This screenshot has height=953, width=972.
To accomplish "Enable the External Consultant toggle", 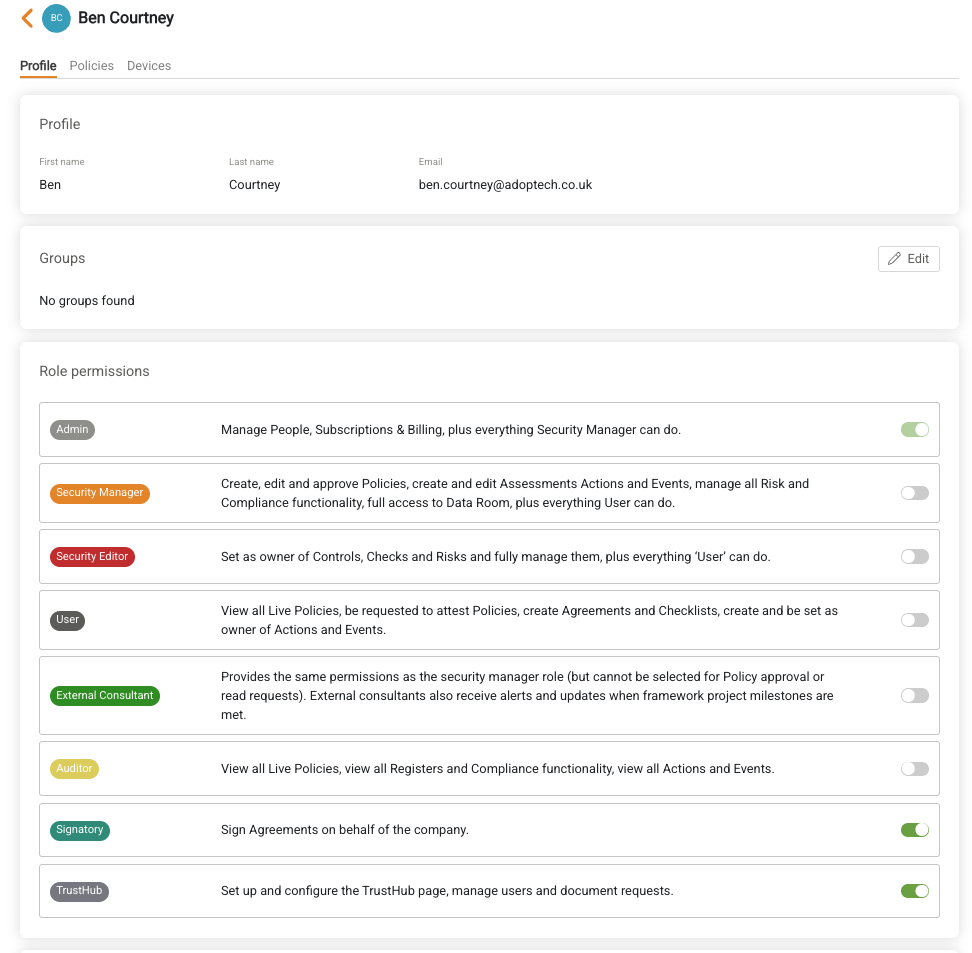I will pyautogui.click(x=914, y=696).
